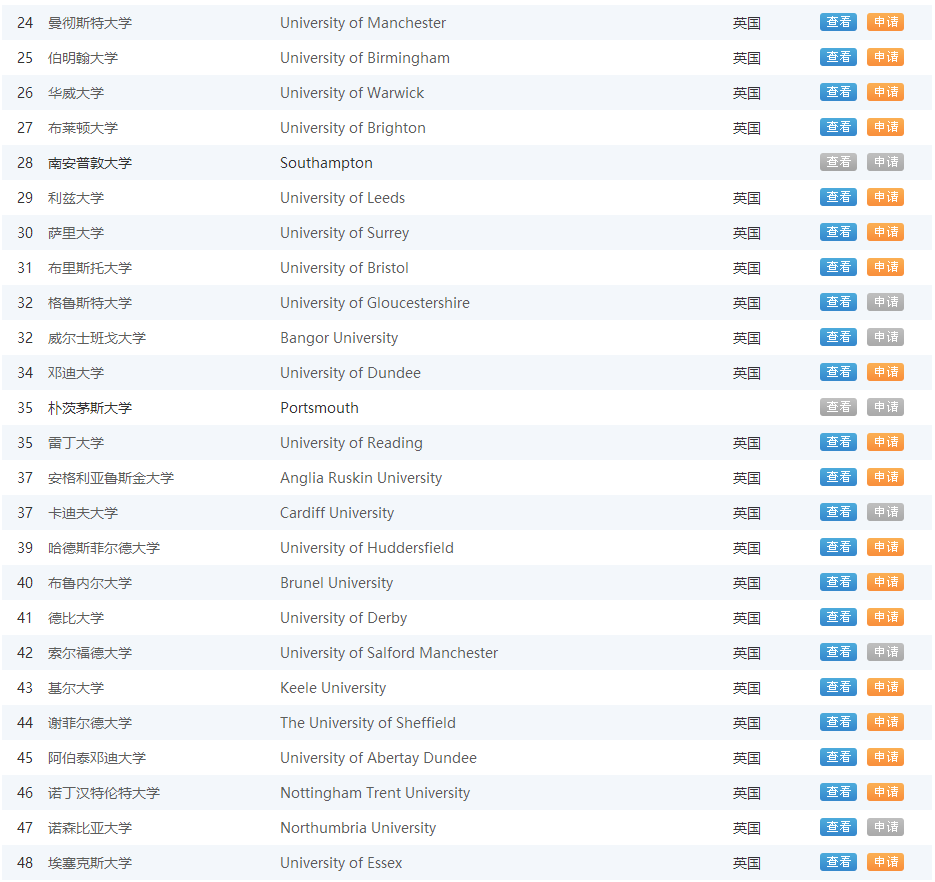The height and width of the screenshot is (882, 935).
Task: Click 申请 for Brunel University
Action: 885,582
